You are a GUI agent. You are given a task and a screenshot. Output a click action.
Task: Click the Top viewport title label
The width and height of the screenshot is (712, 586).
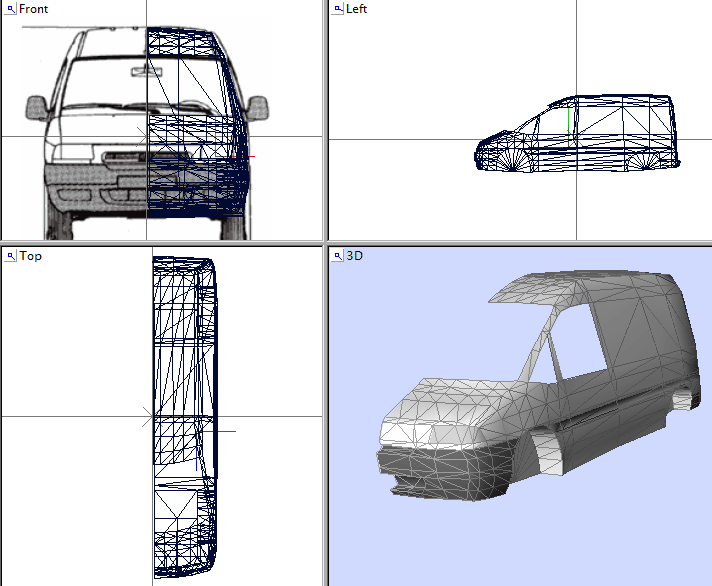coord(31,256)
